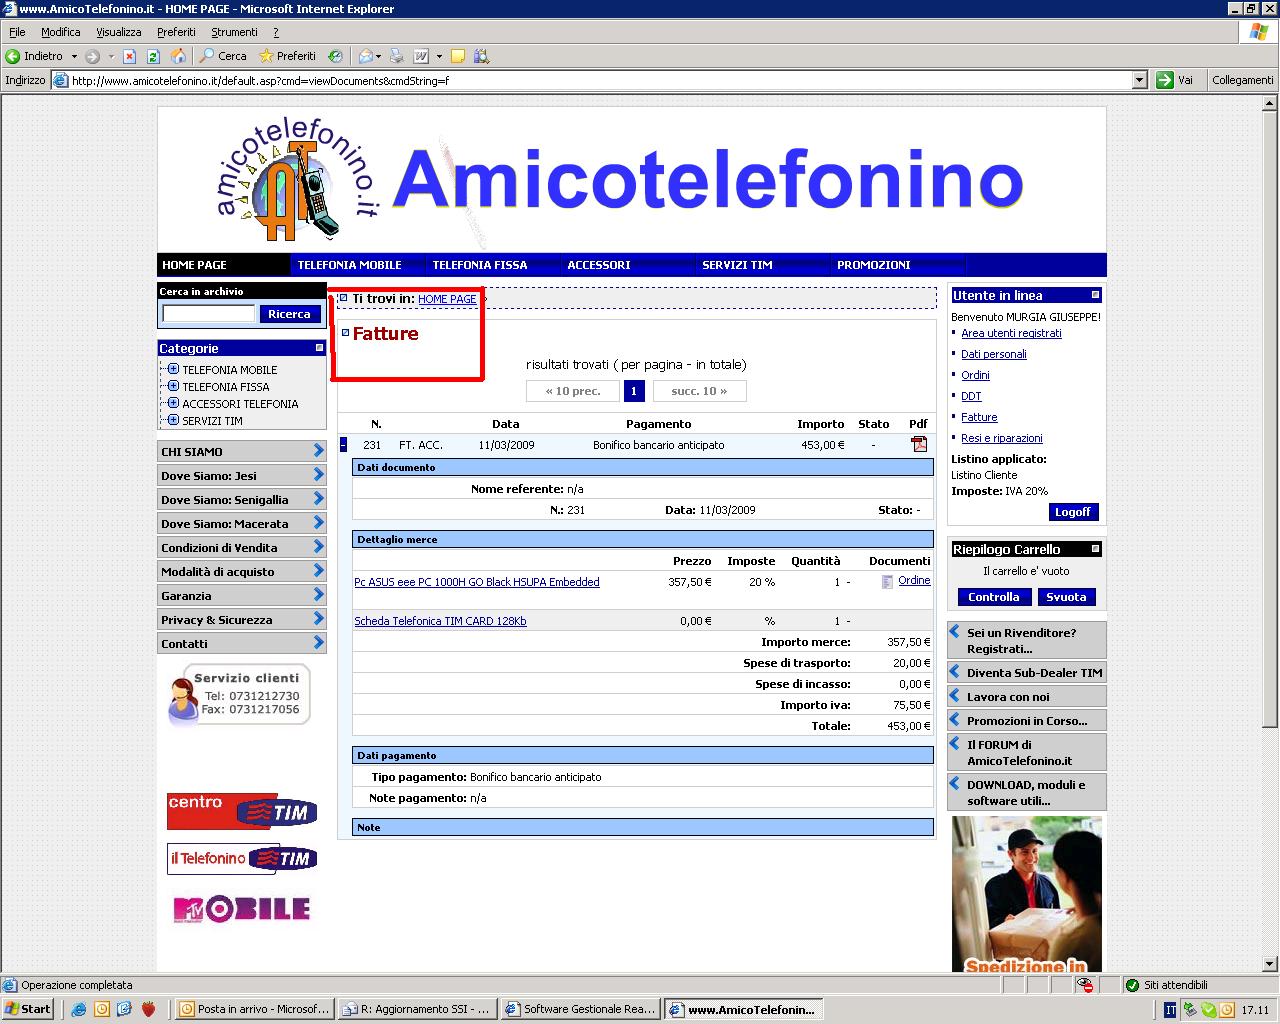
Task: Click the centro TIM logo
Action: pos(242,811)
